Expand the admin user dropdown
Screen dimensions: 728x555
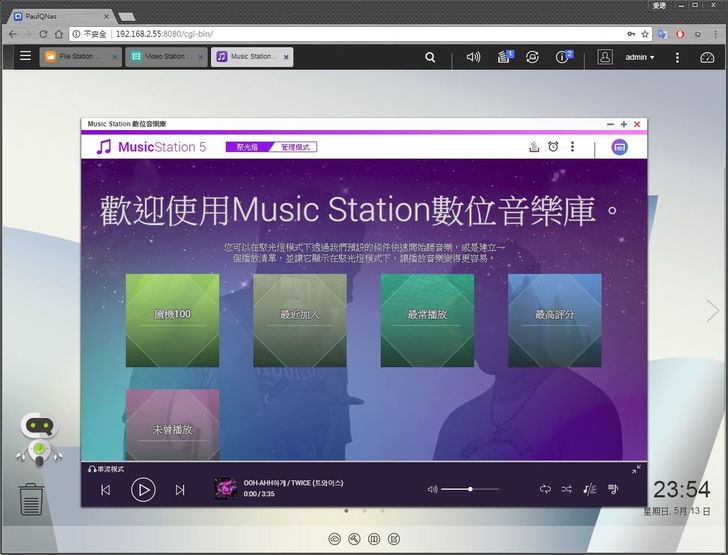[x=640, y=57]
